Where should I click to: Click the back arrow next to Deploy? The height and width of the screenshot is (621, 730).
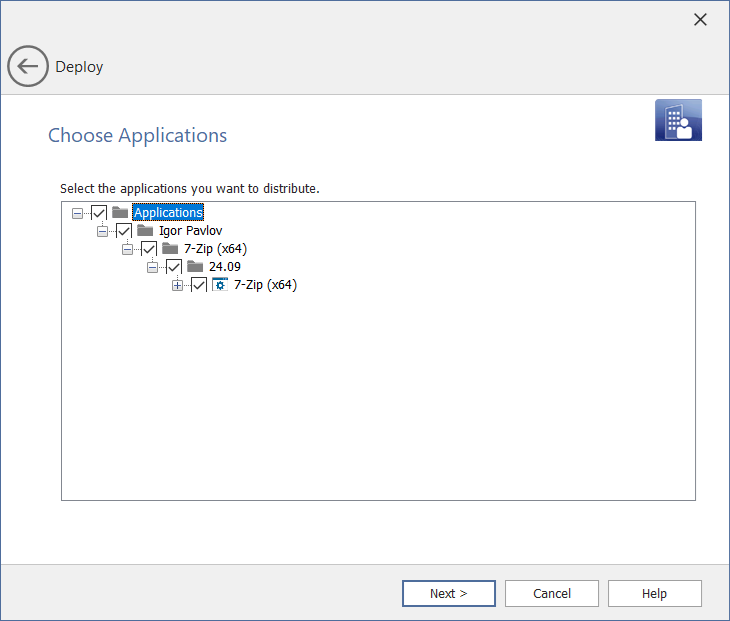pyautogui.click(x=27, y=67)
